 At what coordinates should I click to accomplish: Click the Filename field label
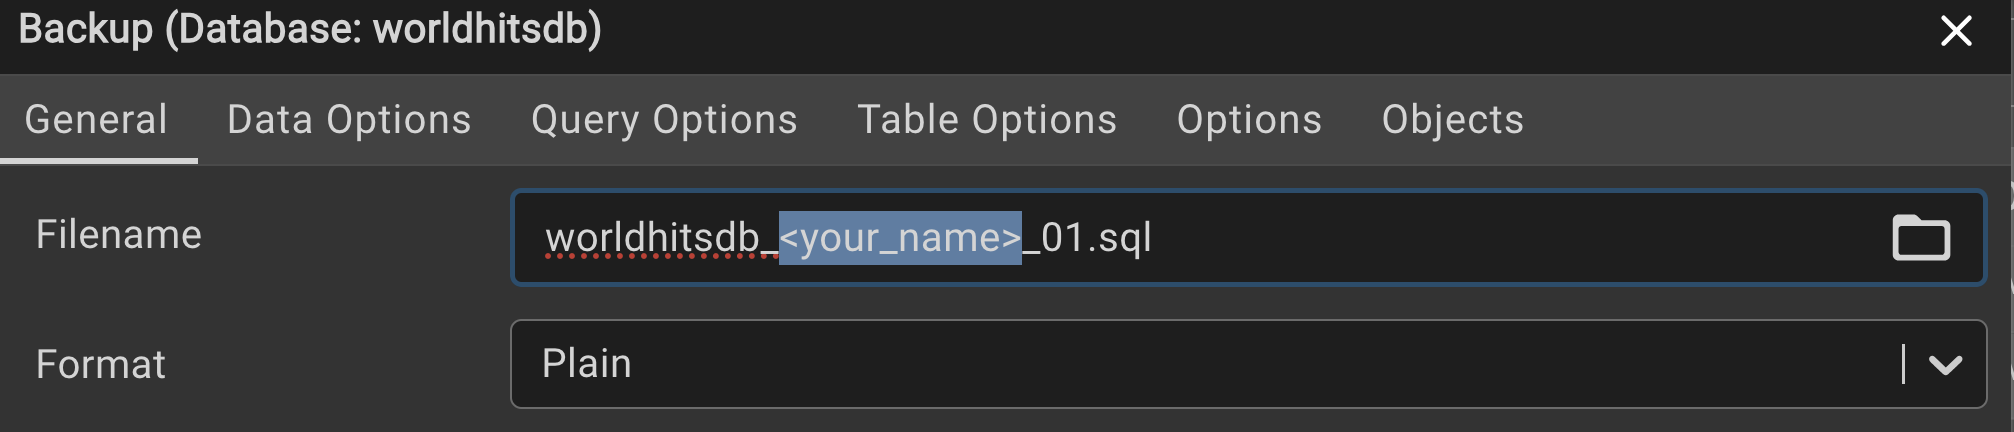(x=119, y=235)
